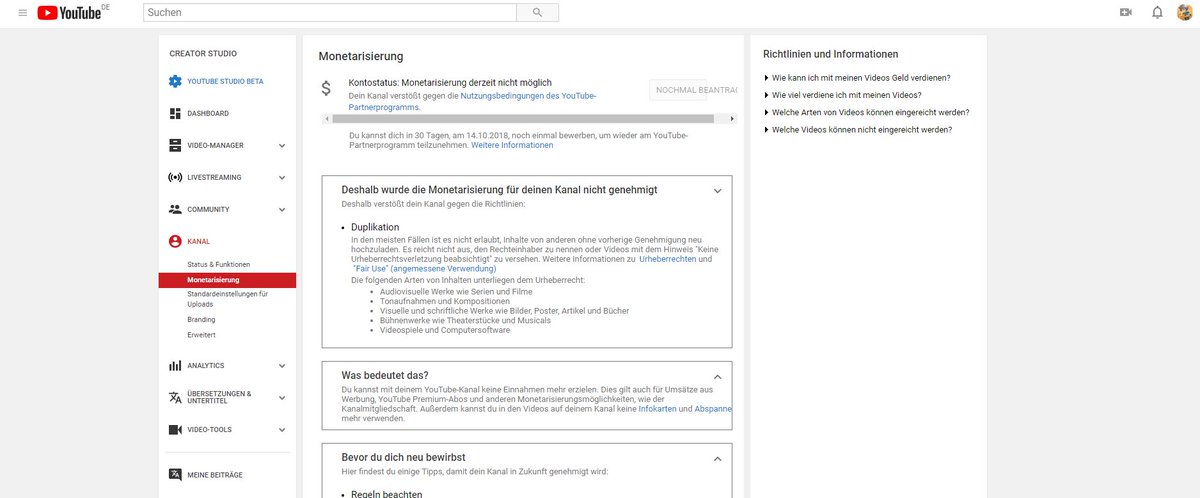
Task: Expand the Livestreaming section chevron
Action: (x=282, y=177)
